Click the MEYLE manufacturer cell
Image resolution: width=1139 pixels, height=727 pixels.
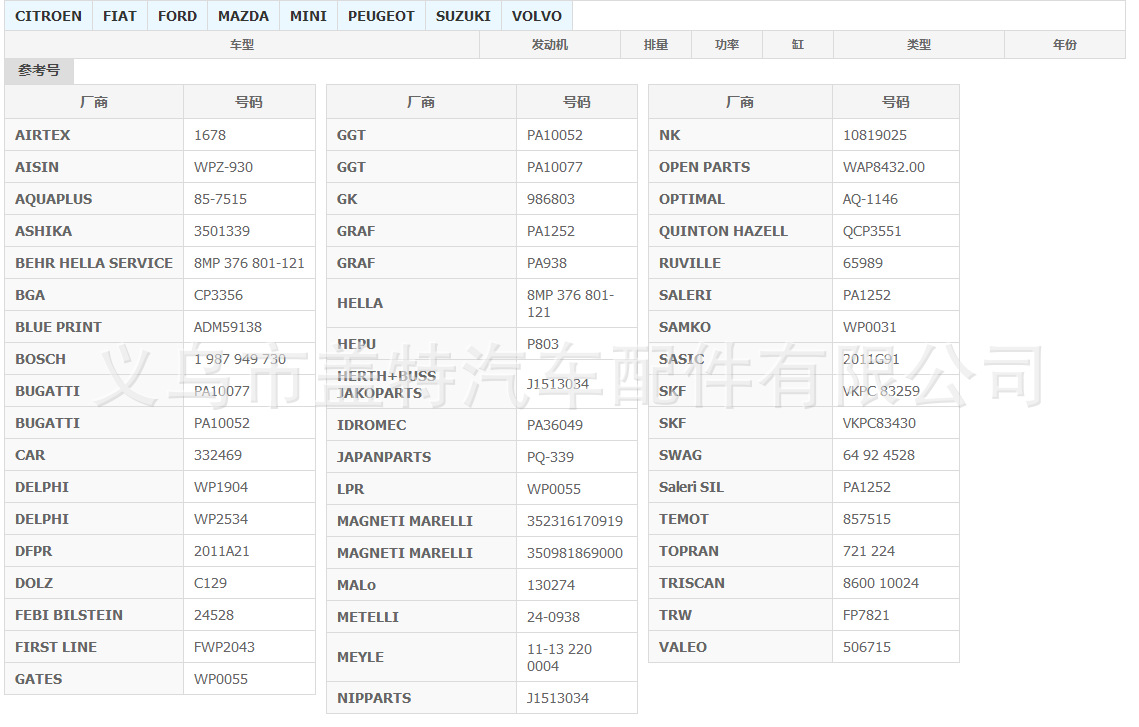coord(421,657)
